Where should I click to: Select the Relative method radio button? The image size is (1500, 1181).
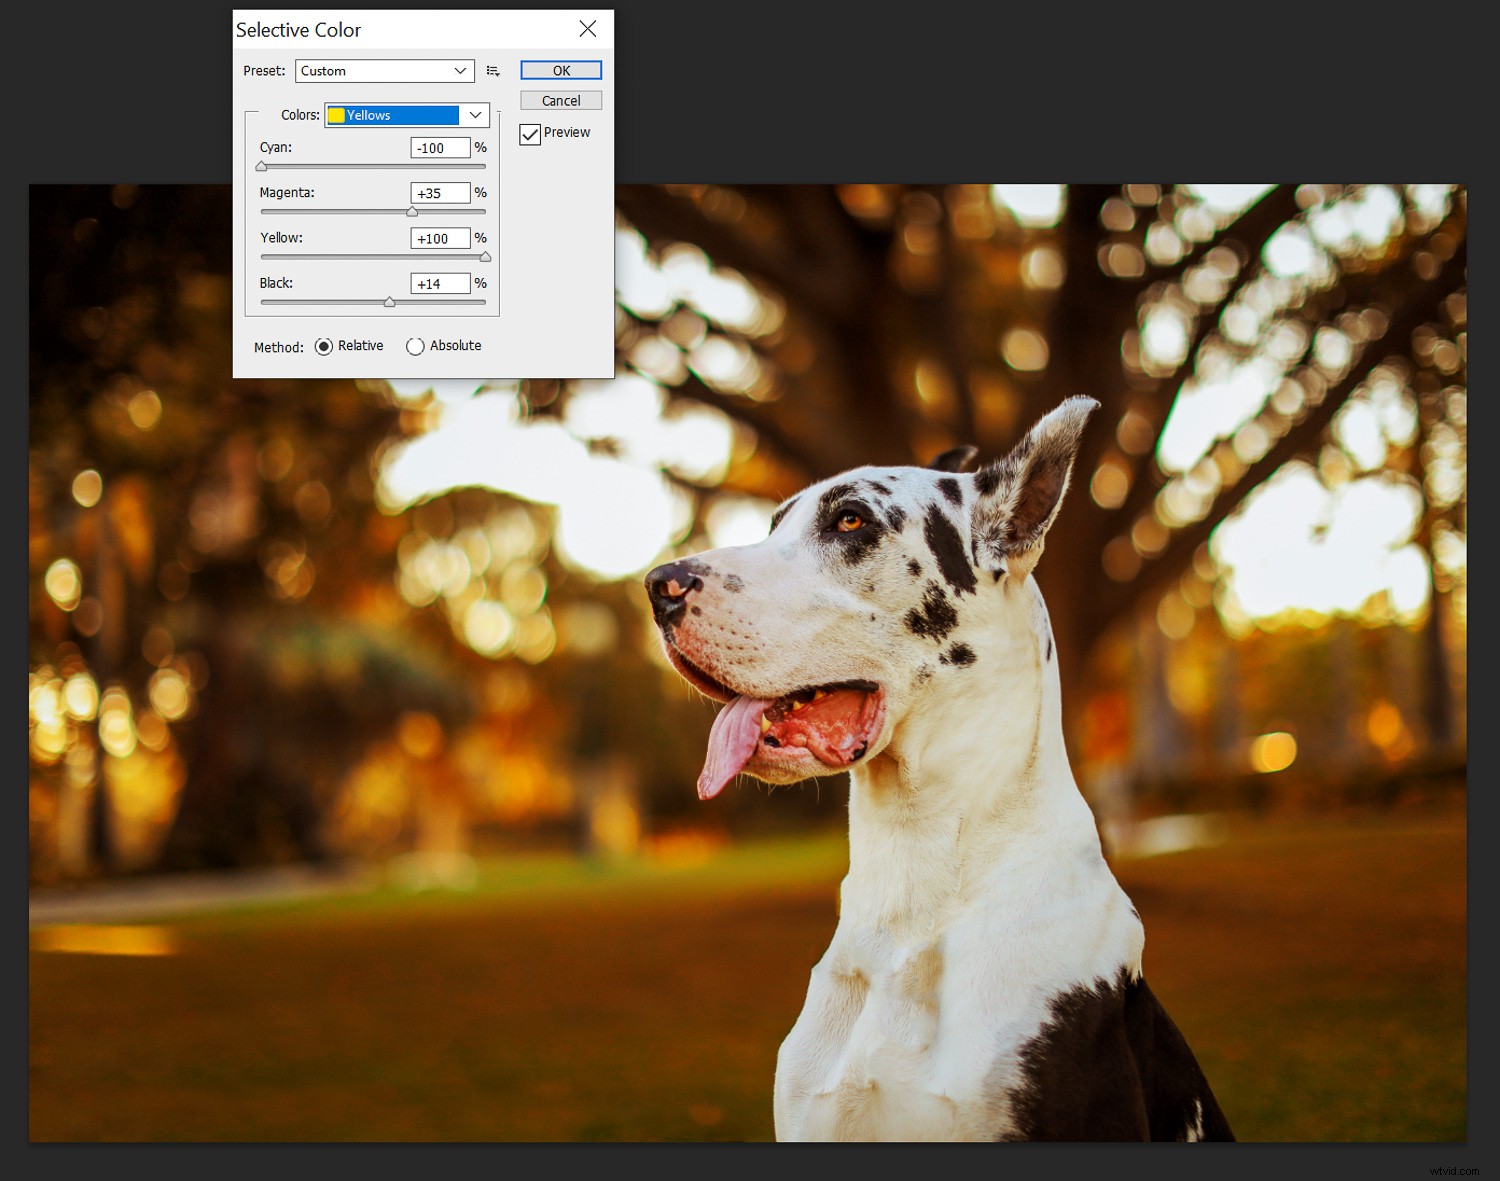324,346
